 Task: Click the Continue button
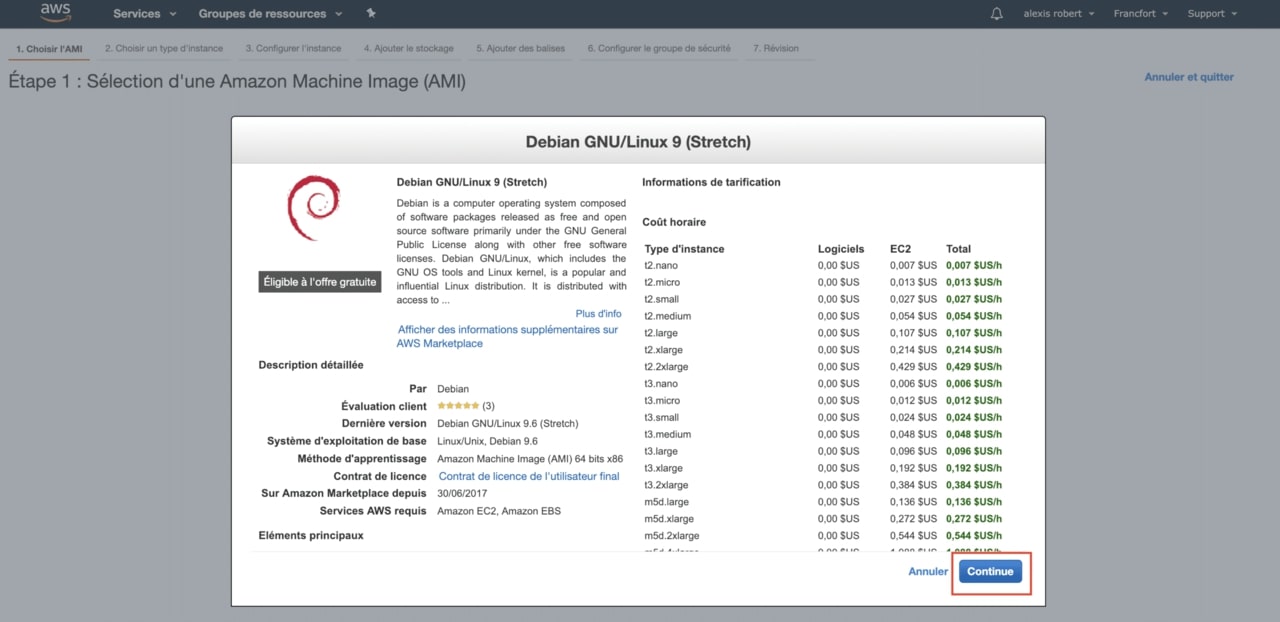coord(990,571)
